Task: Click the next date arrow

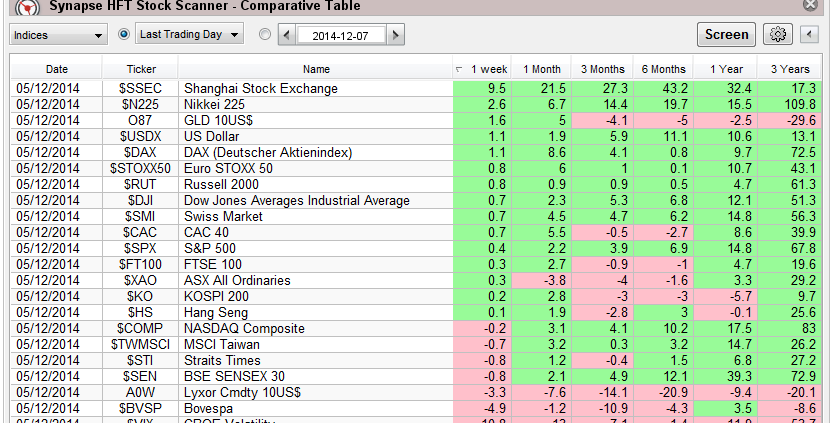Action: click(395, 35)
